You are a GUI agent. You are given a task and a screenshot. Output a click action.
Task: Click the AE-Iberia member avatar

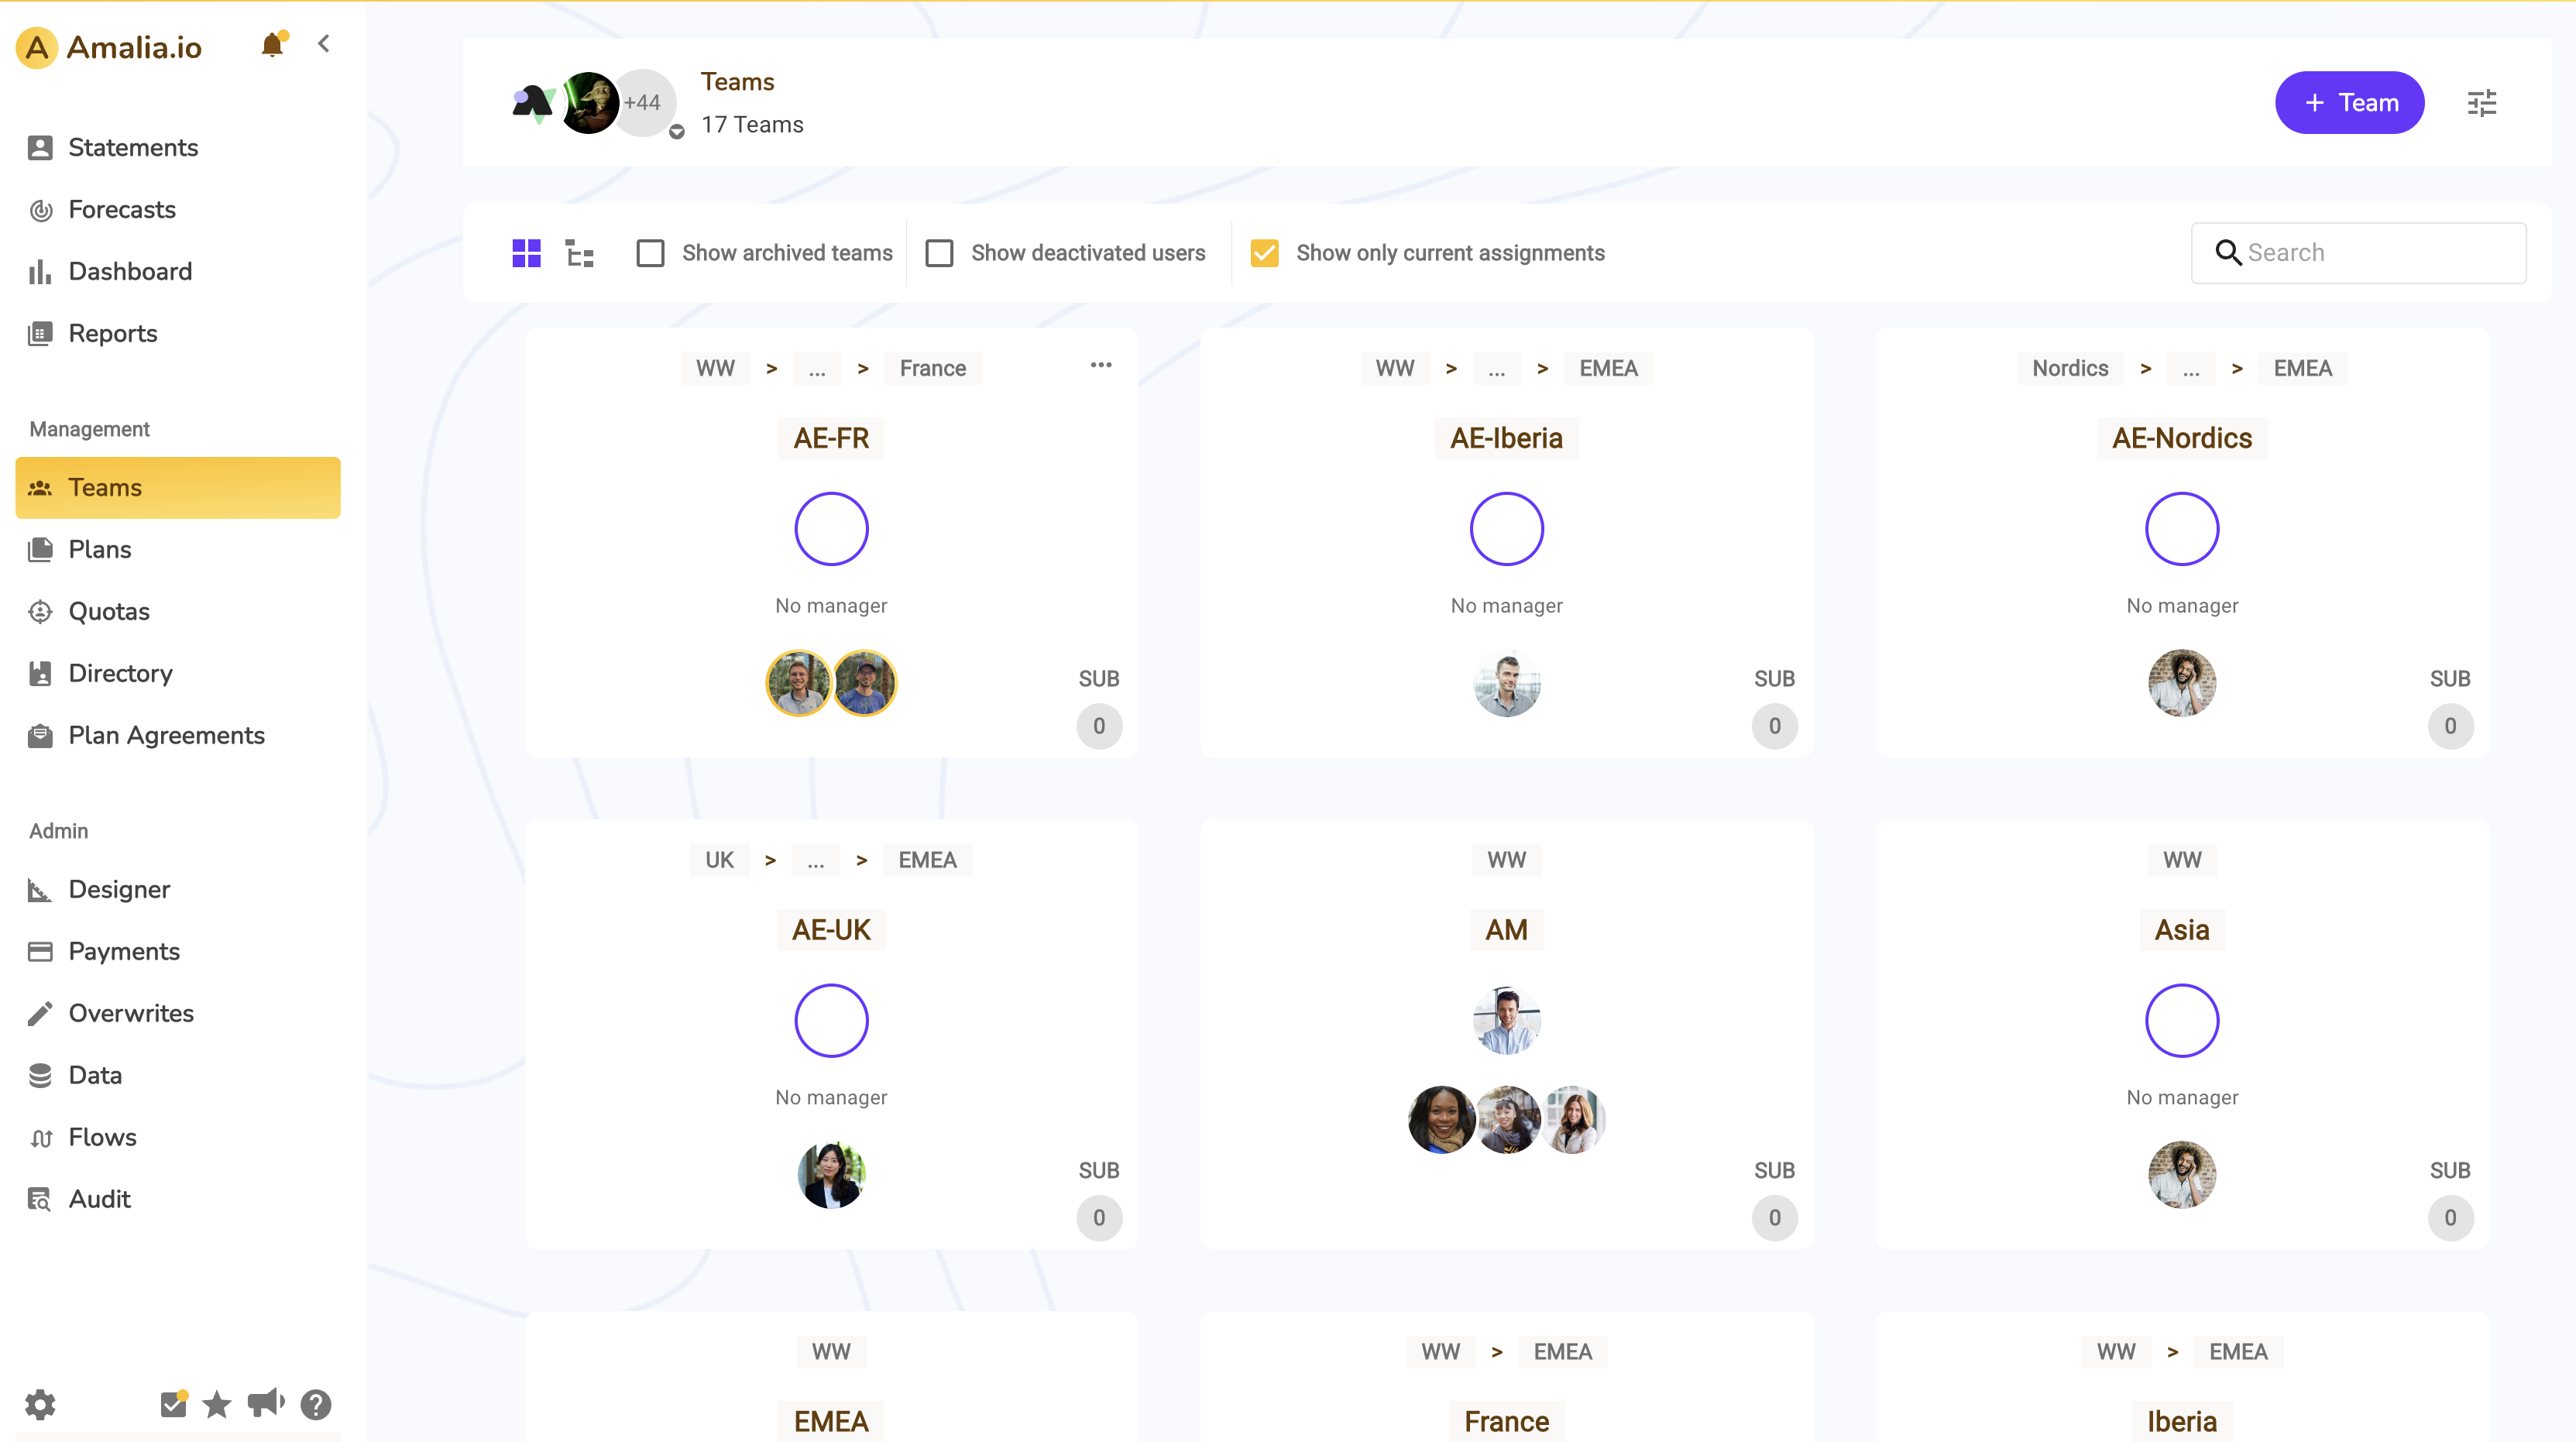[x=1507, y=684]
